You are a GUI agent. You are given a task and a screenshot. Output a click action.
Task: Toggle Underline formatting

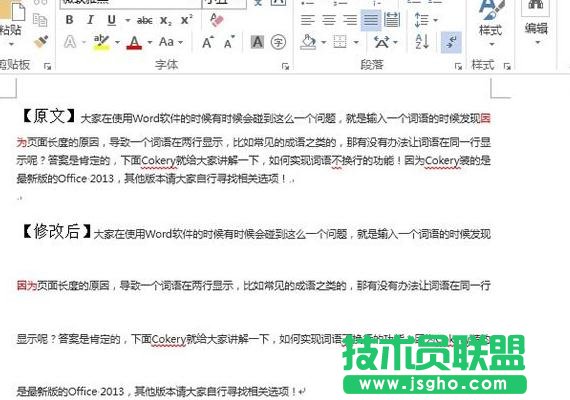point(112,20)
